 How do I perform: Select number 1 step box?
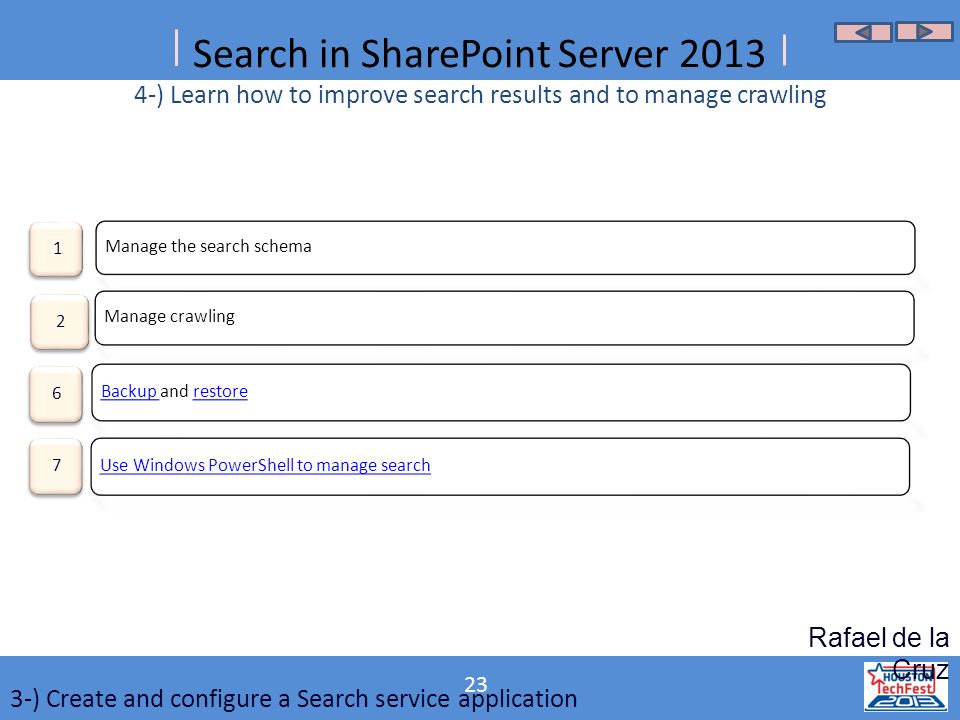[x=56, y=249]
